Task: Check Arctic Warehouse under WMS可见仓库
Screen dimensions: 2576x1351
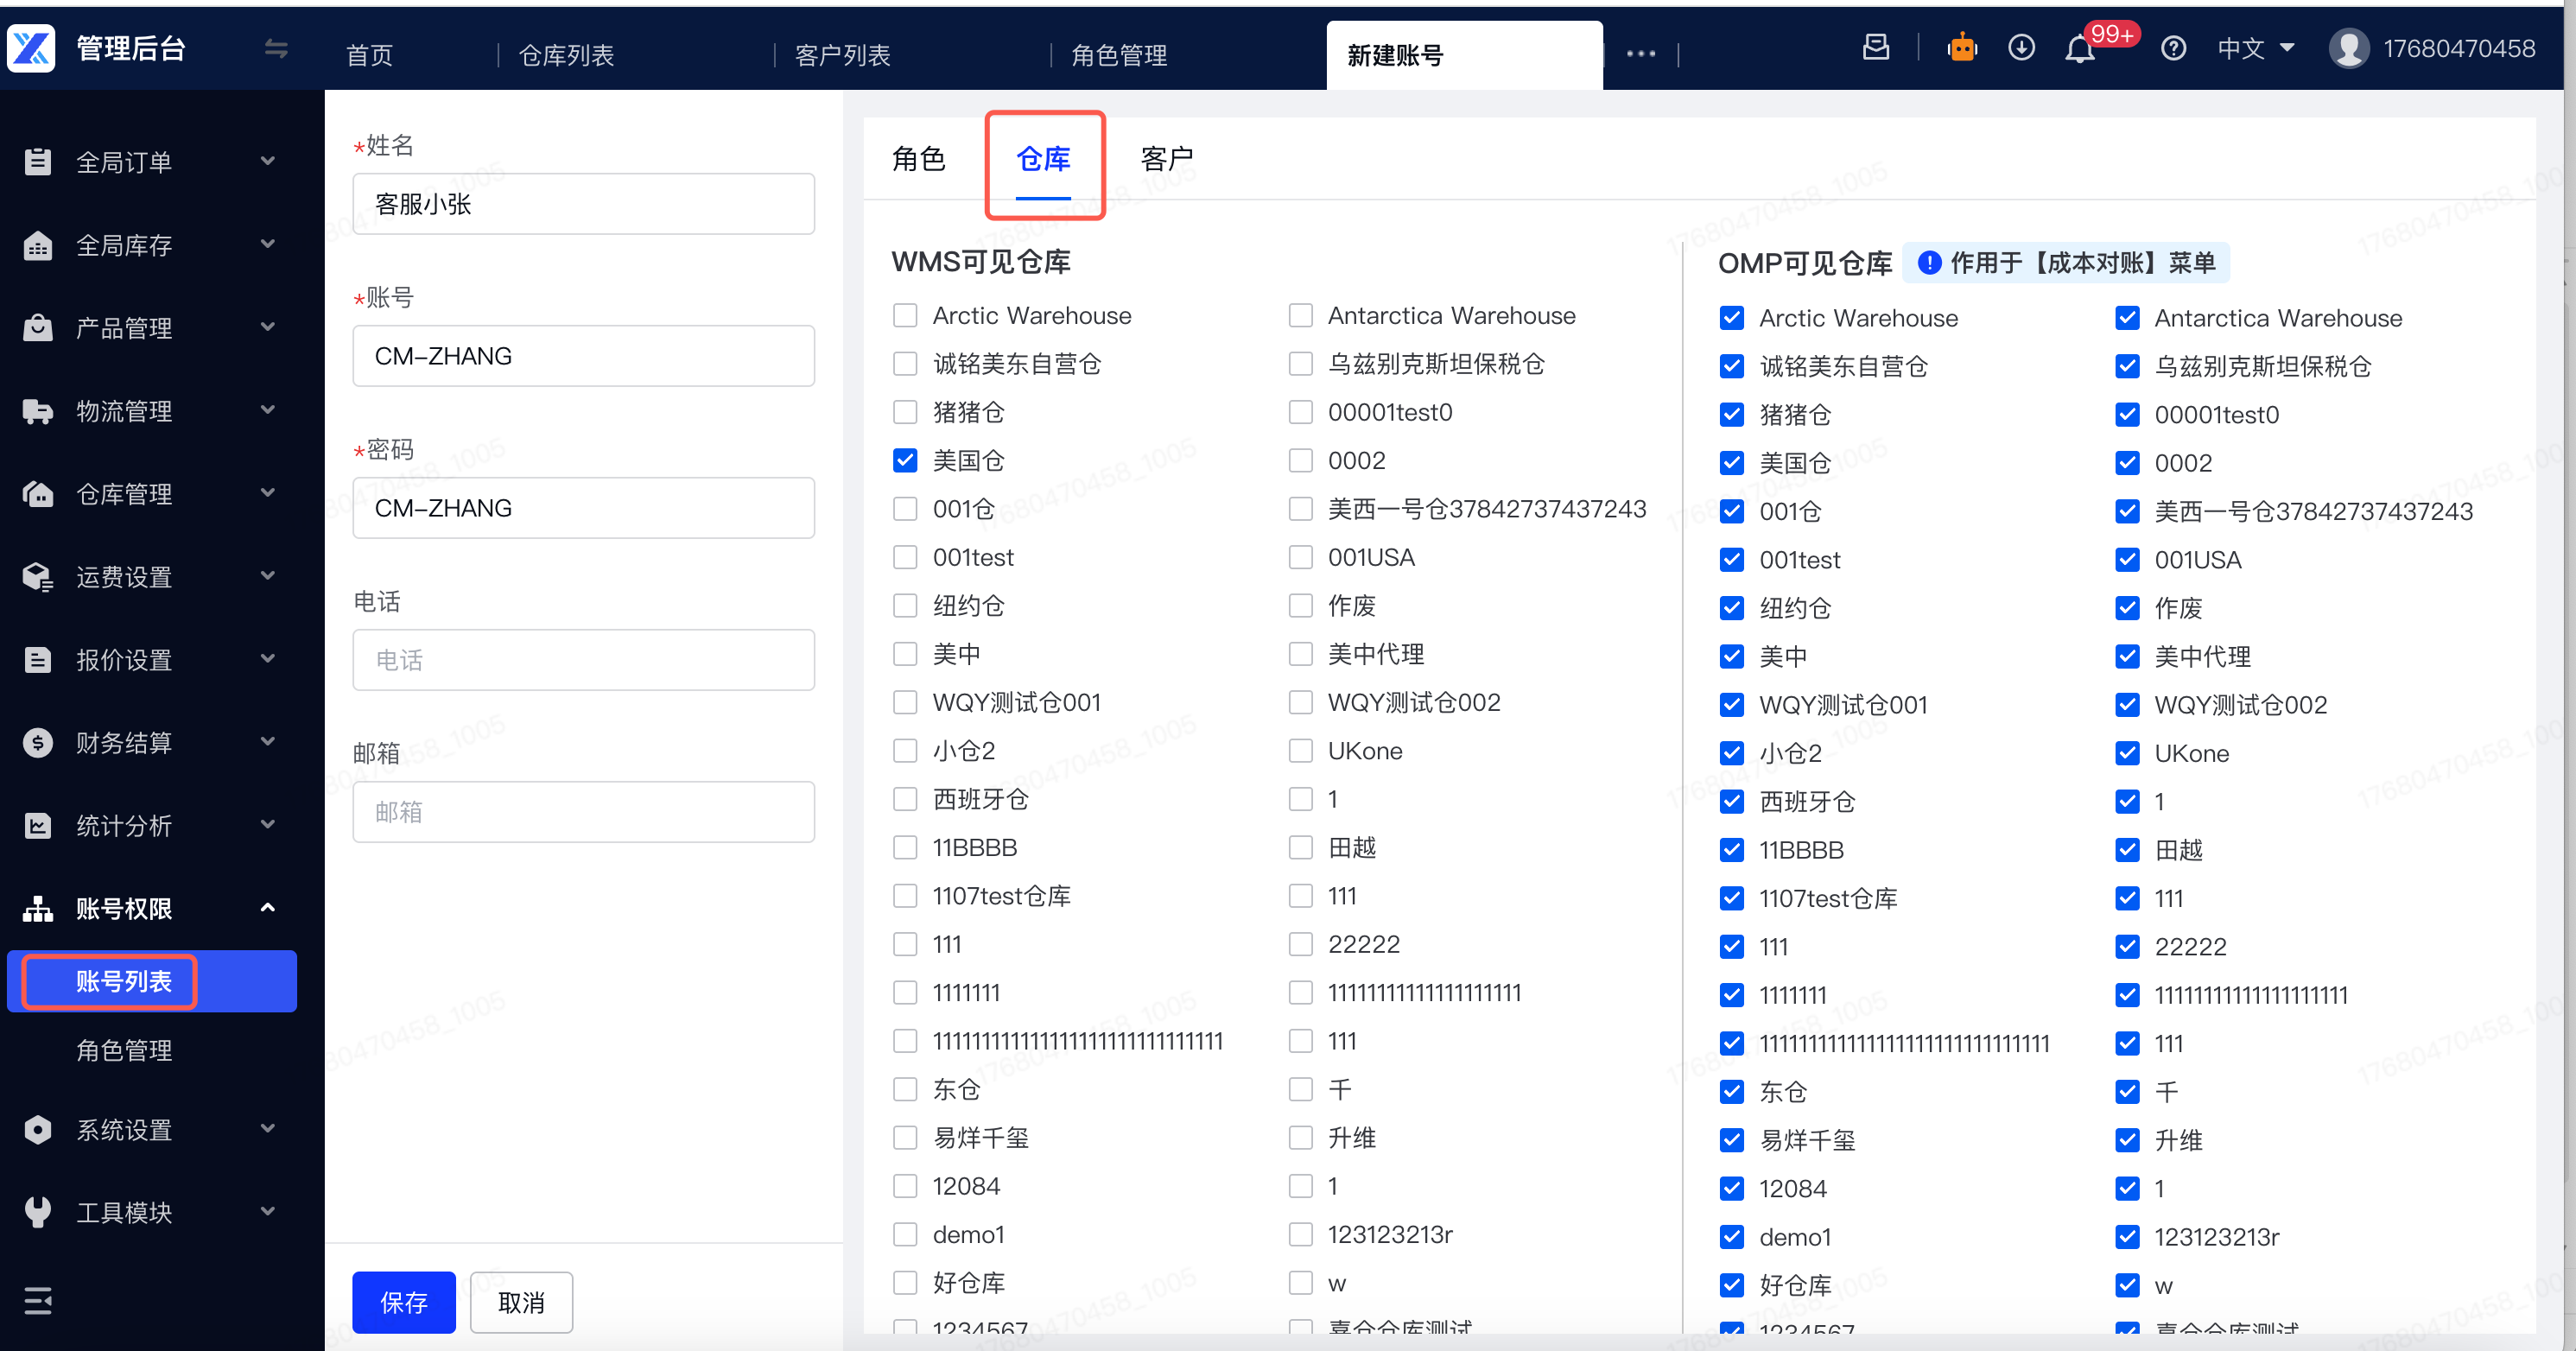Action: pyautogui.click(x=905, y=315)
